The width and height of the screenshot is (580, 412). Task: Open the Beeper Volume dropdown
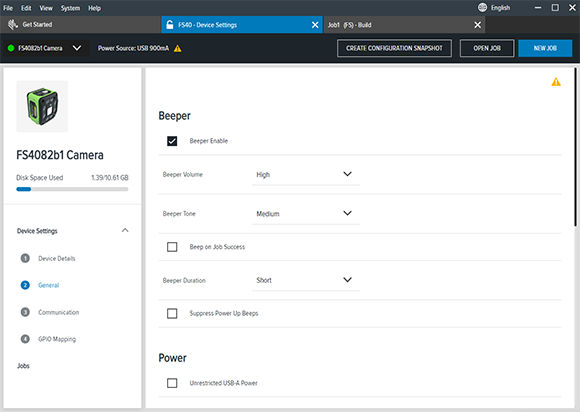(306, 175)
